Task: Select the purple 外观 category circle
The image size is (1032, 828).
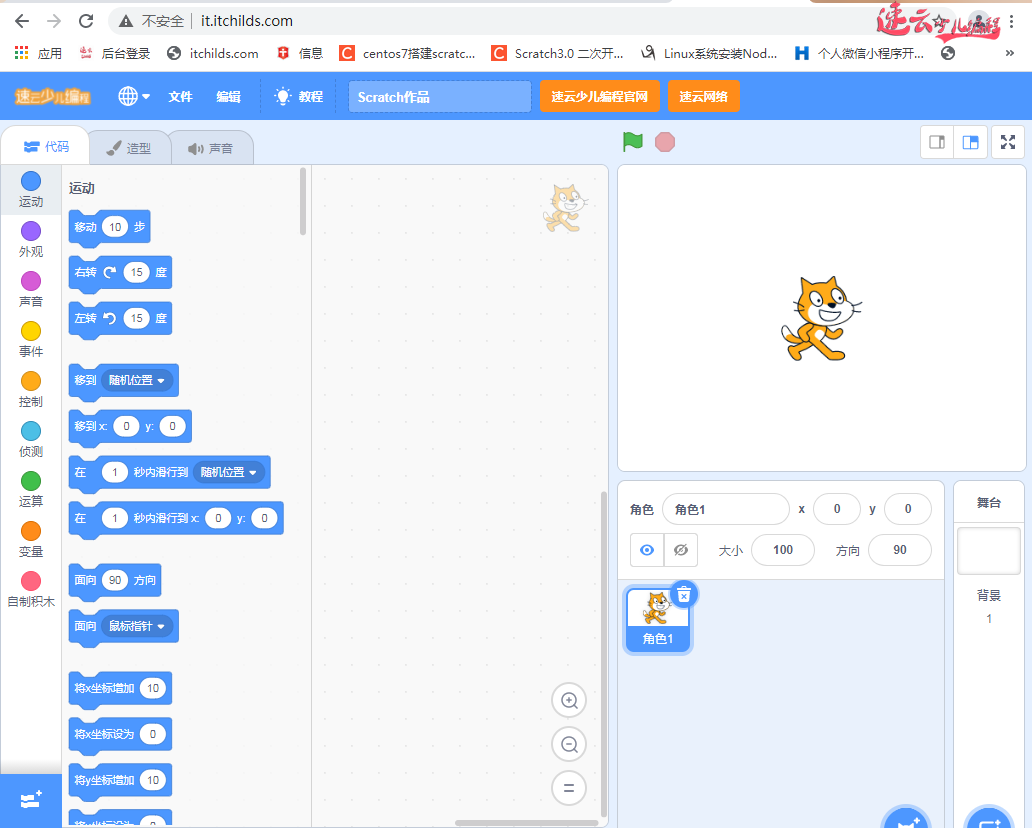Action: [x=31, y=231]
